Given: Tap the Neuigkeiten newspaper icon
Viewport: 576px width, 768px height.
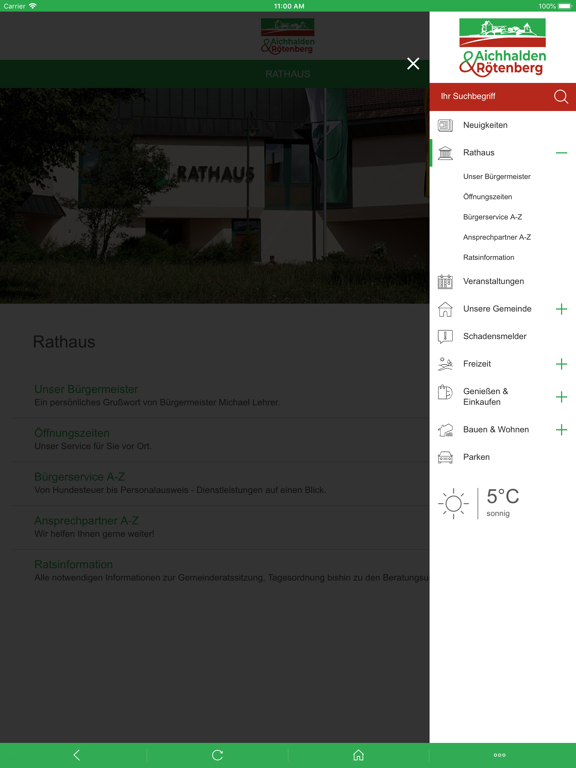Looking at the screenshot, I should 445,125.
